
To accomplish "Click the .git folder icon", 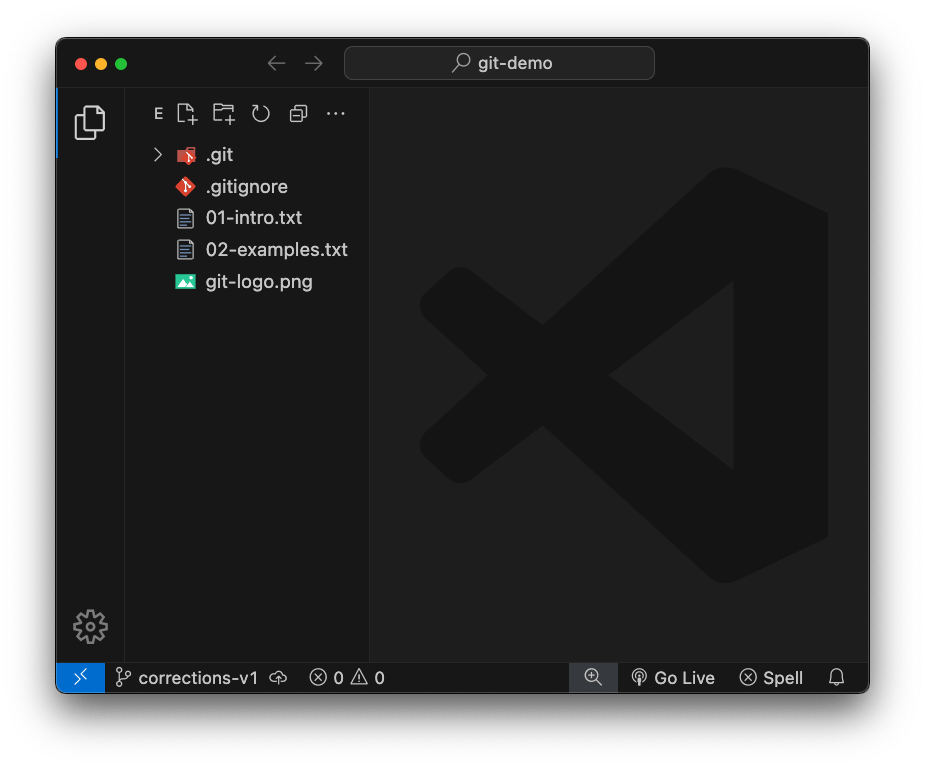I will click(186, 155).
